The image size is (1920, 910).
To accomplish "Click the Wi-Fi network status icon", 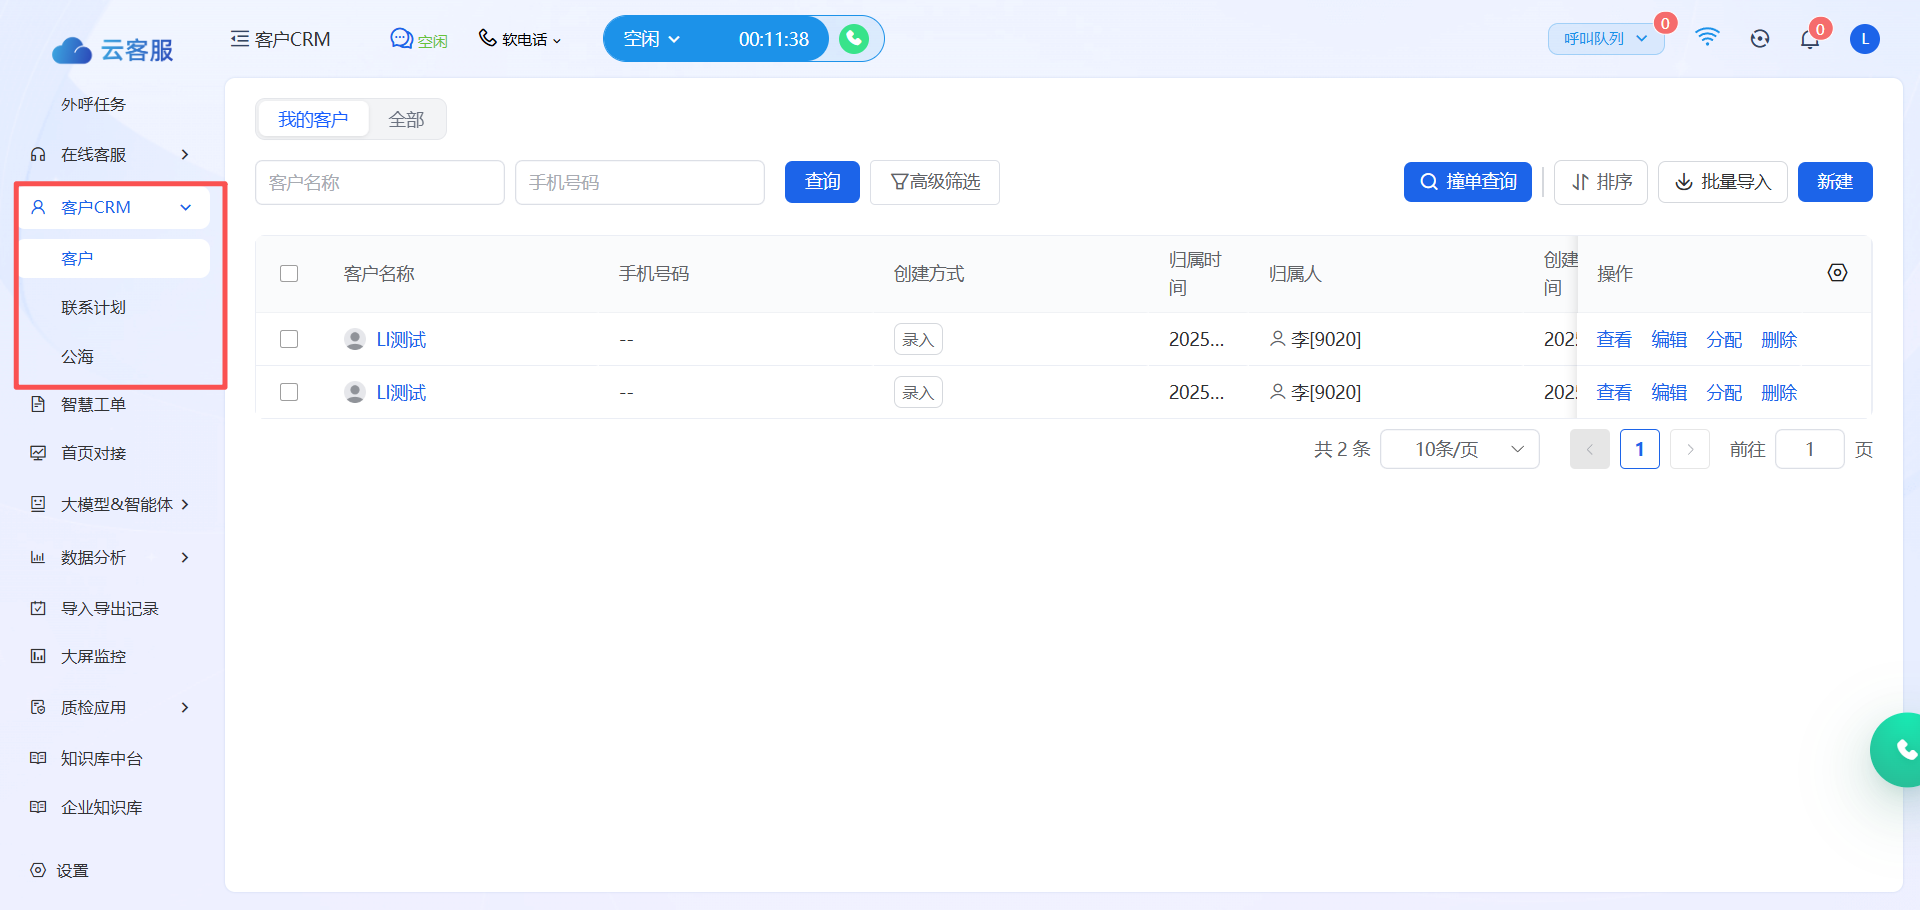I will point(1707,38).
